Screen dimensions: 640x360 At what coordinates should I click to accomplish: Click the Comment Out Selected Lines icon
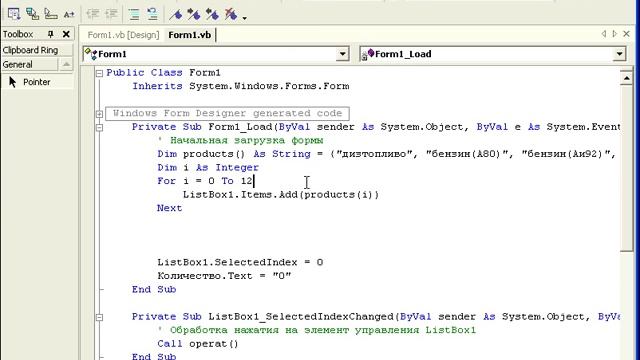134,14
